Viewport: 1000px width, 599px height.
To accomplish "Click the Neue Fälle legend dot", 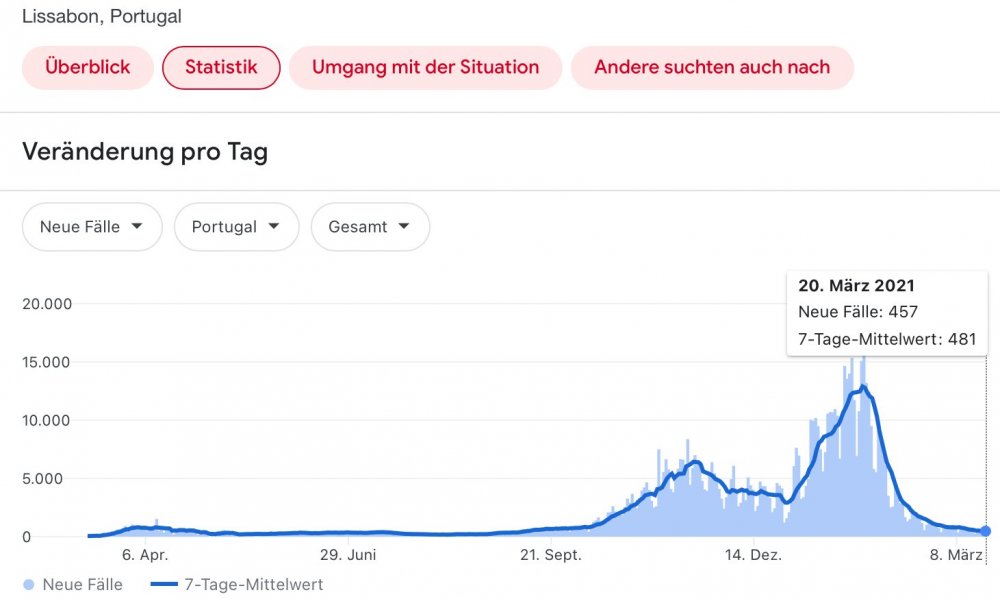I will click(29, 584).
